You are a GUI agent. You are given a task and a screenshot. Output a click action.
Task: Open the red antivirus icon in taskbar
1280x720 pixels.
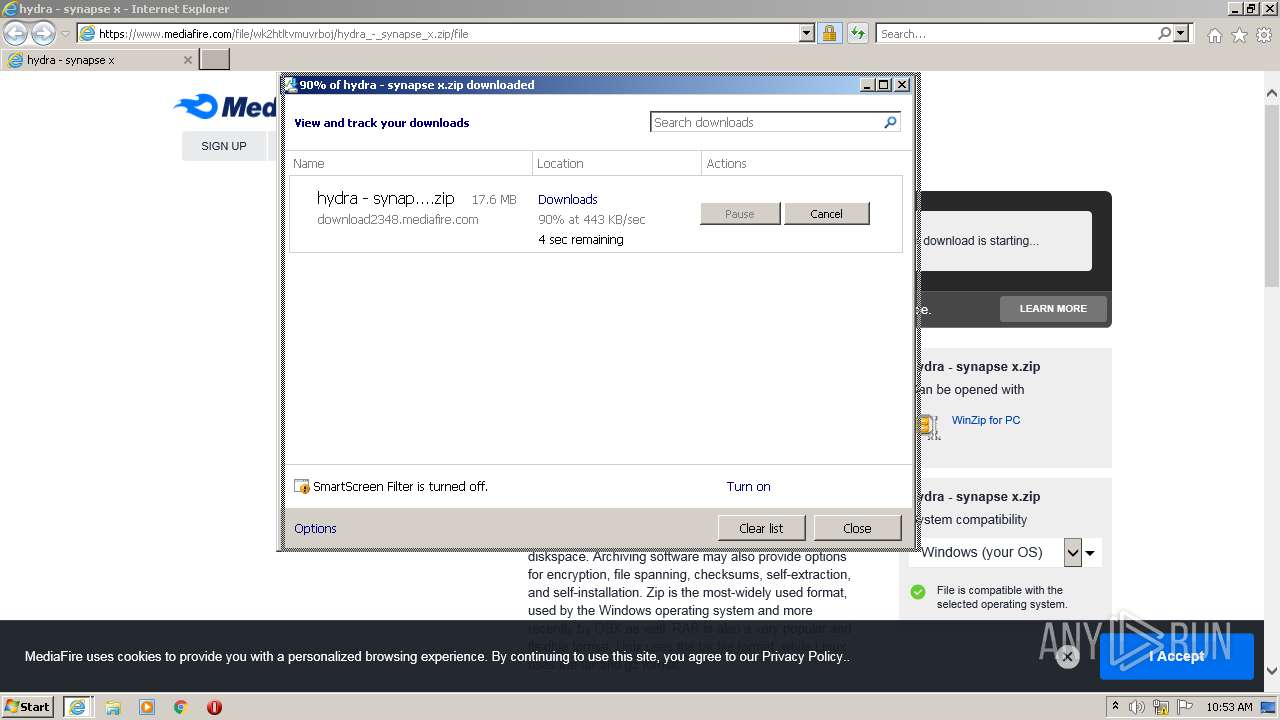pos(214,707)
